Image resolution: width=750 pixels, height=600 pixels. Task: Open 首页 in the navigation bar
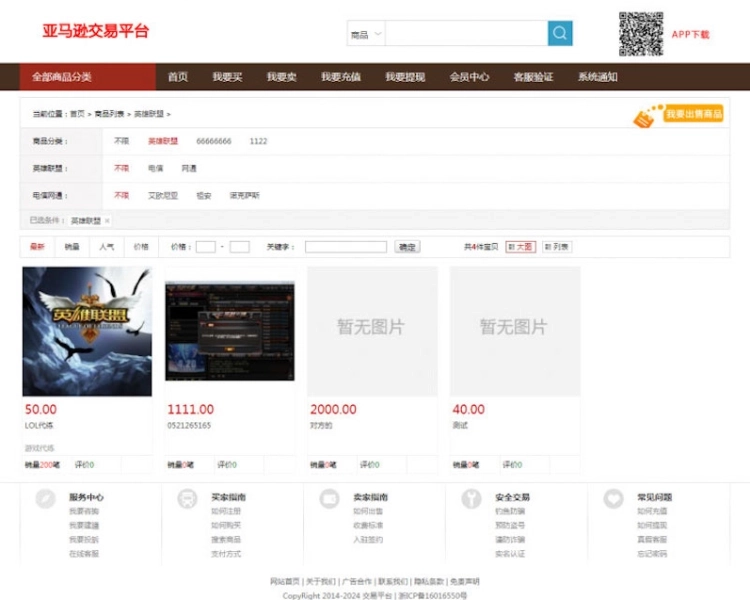pyautogui.click(x=178, y=77)
